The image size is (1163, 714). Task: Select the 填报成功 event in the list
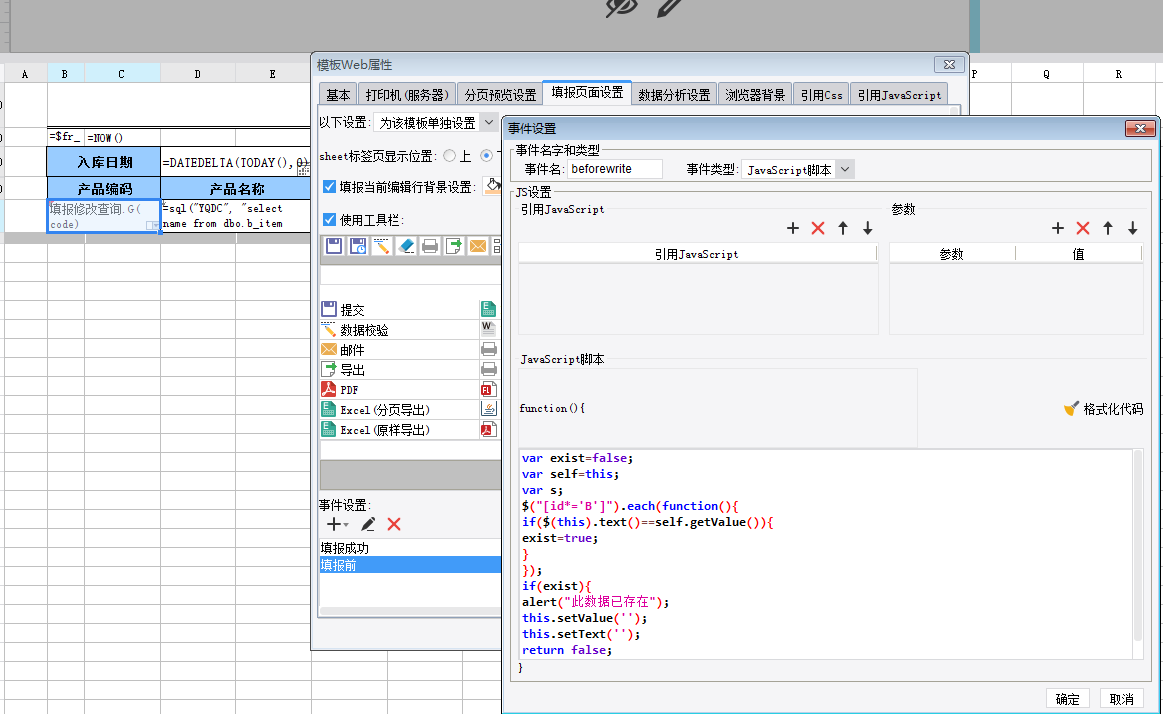(410, 548)
